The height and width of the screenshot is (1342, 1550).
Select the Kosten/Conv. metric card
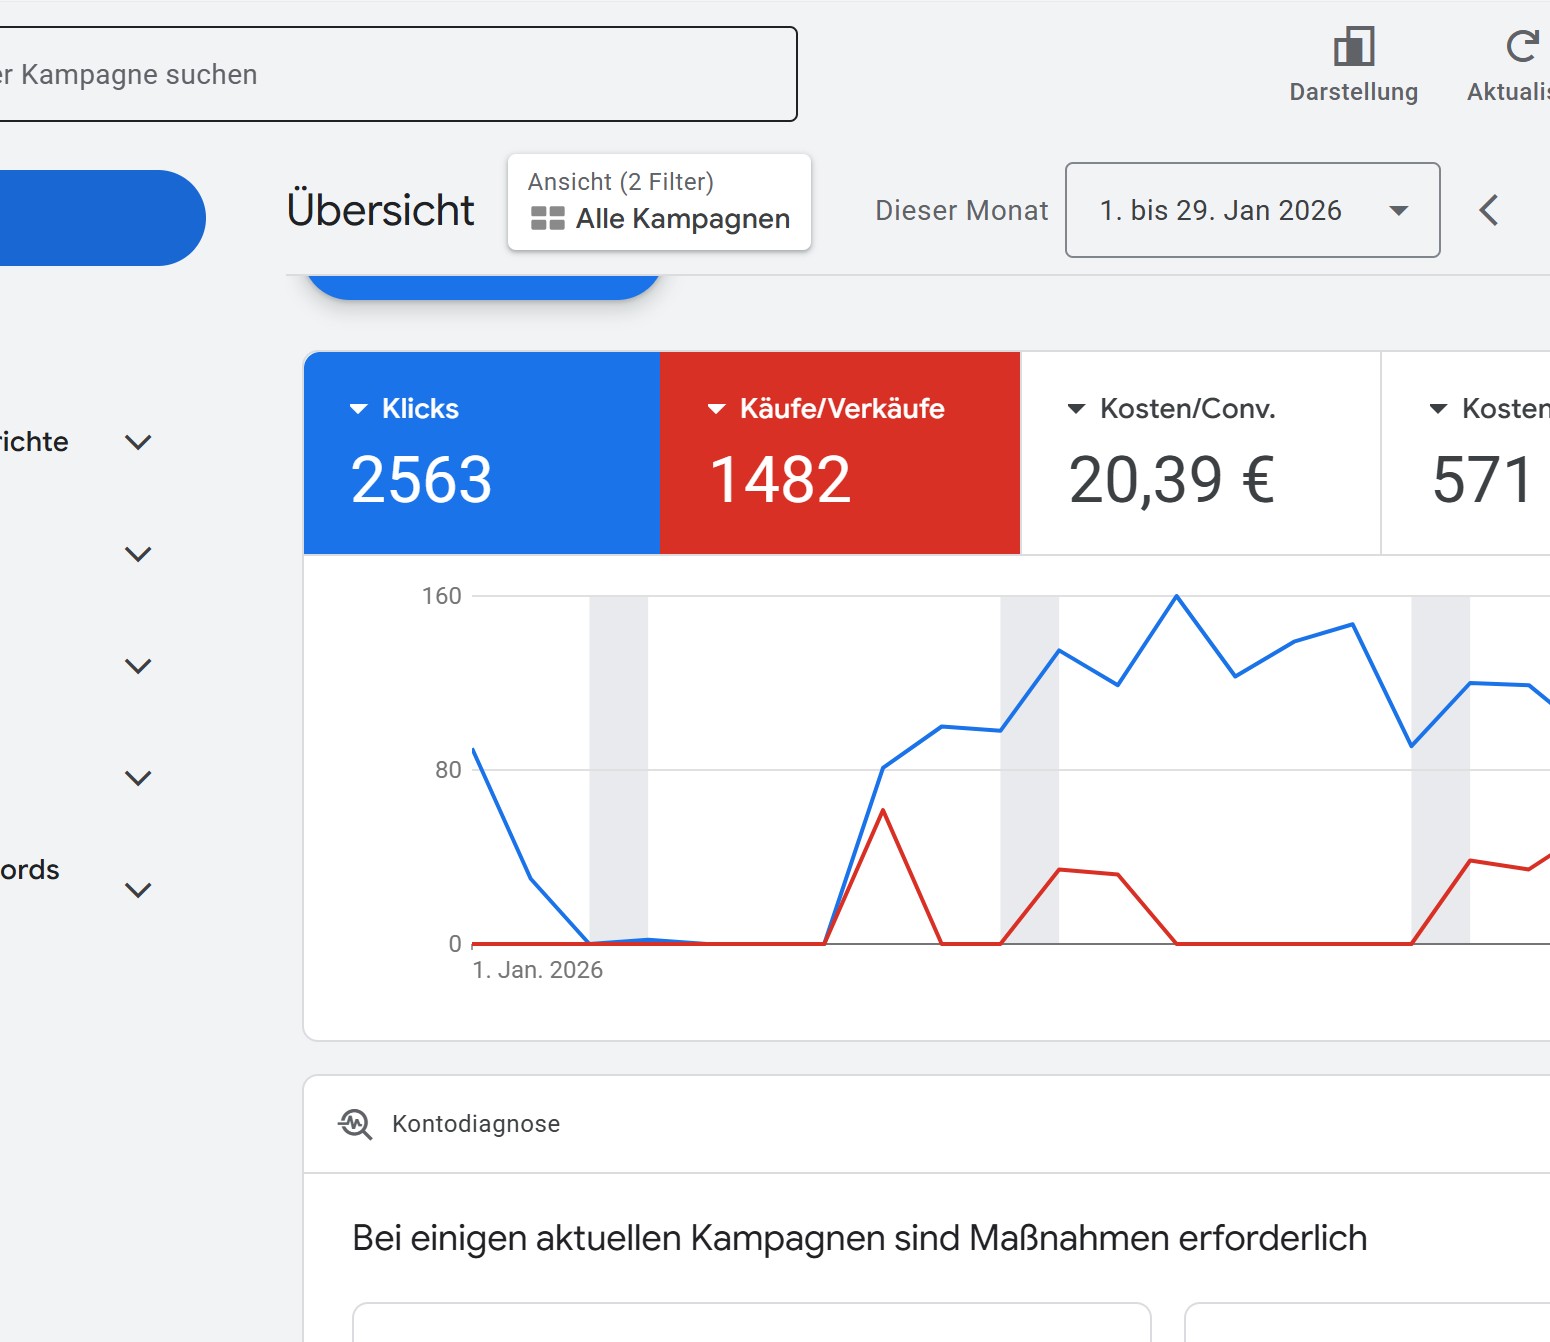tap(1199, 453)
